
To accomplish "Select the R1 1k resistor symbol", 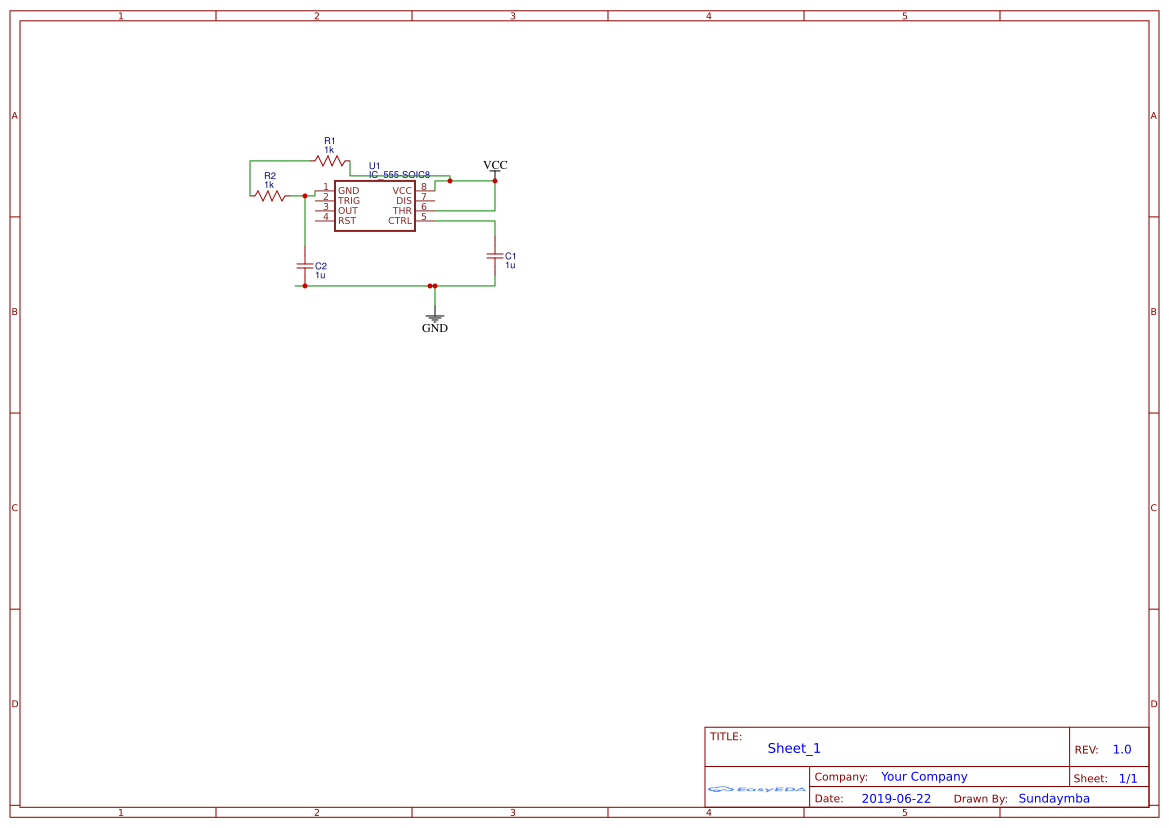I will click(x=331, y=158).
